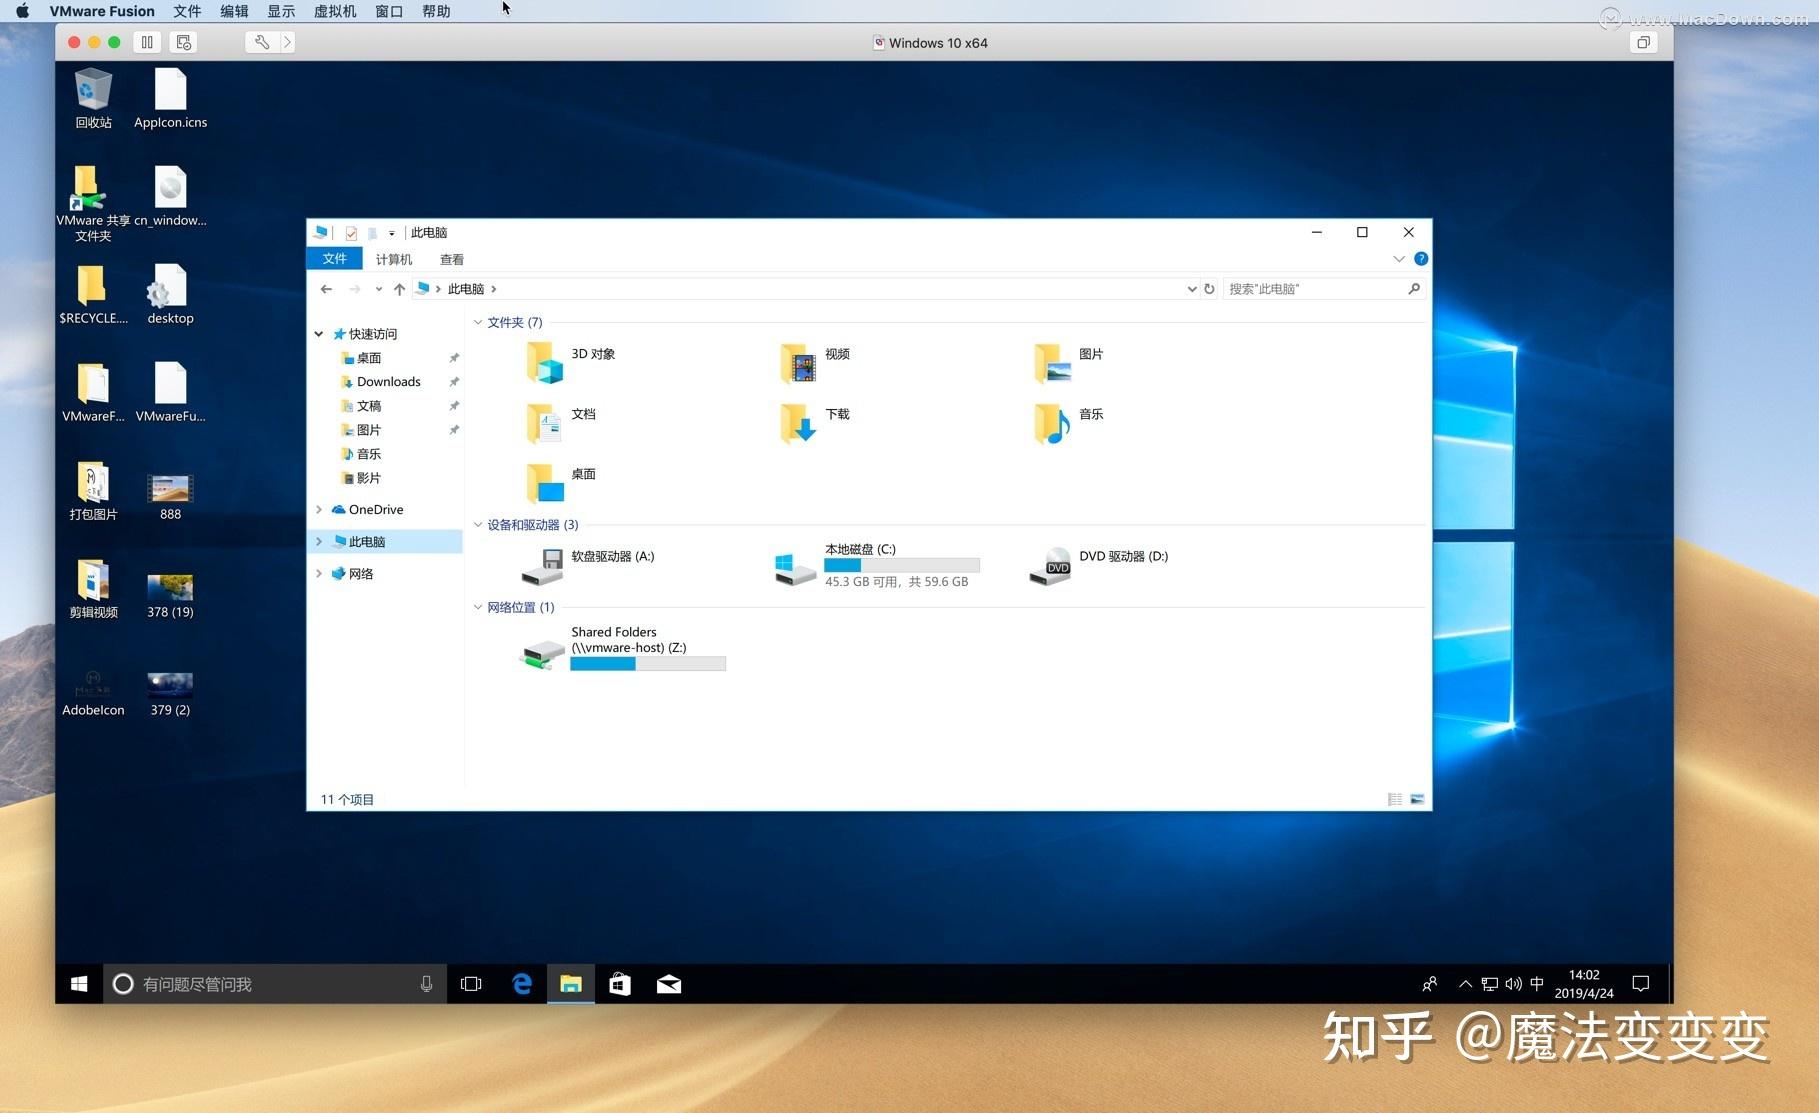1819x1113 pixels.
Task: Expand OneDrive tree node
Action: click(319, 510)
